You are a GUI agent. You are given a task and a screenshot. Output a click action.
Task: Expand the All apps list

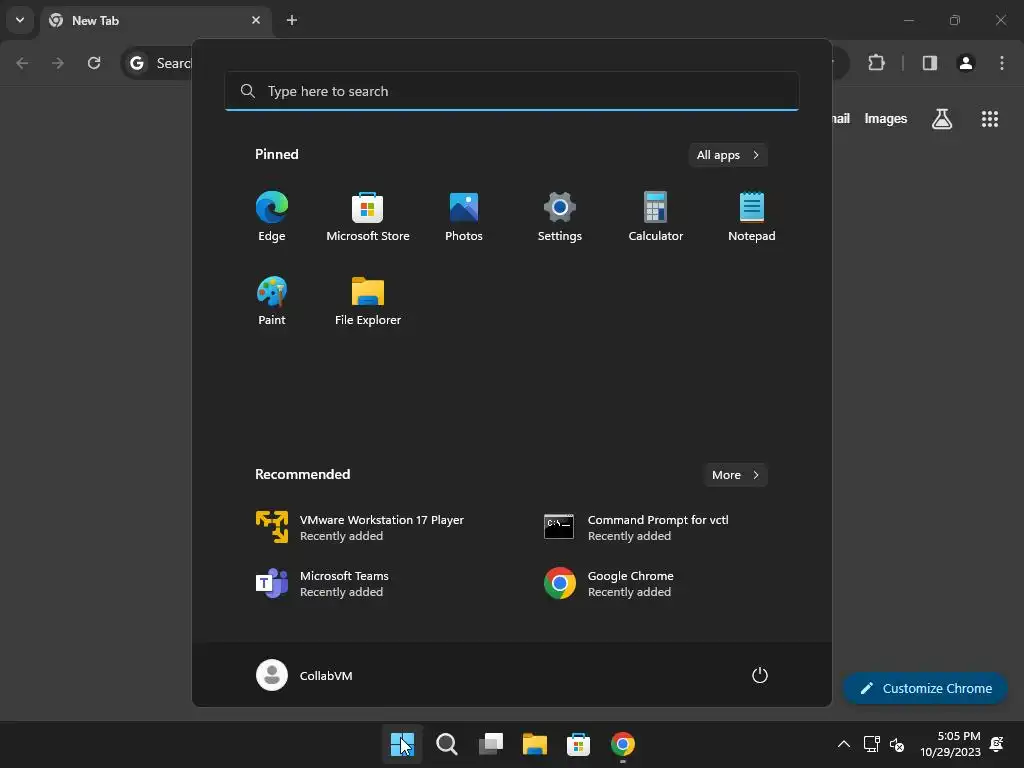pyautogui.click(x=728, y=155)
